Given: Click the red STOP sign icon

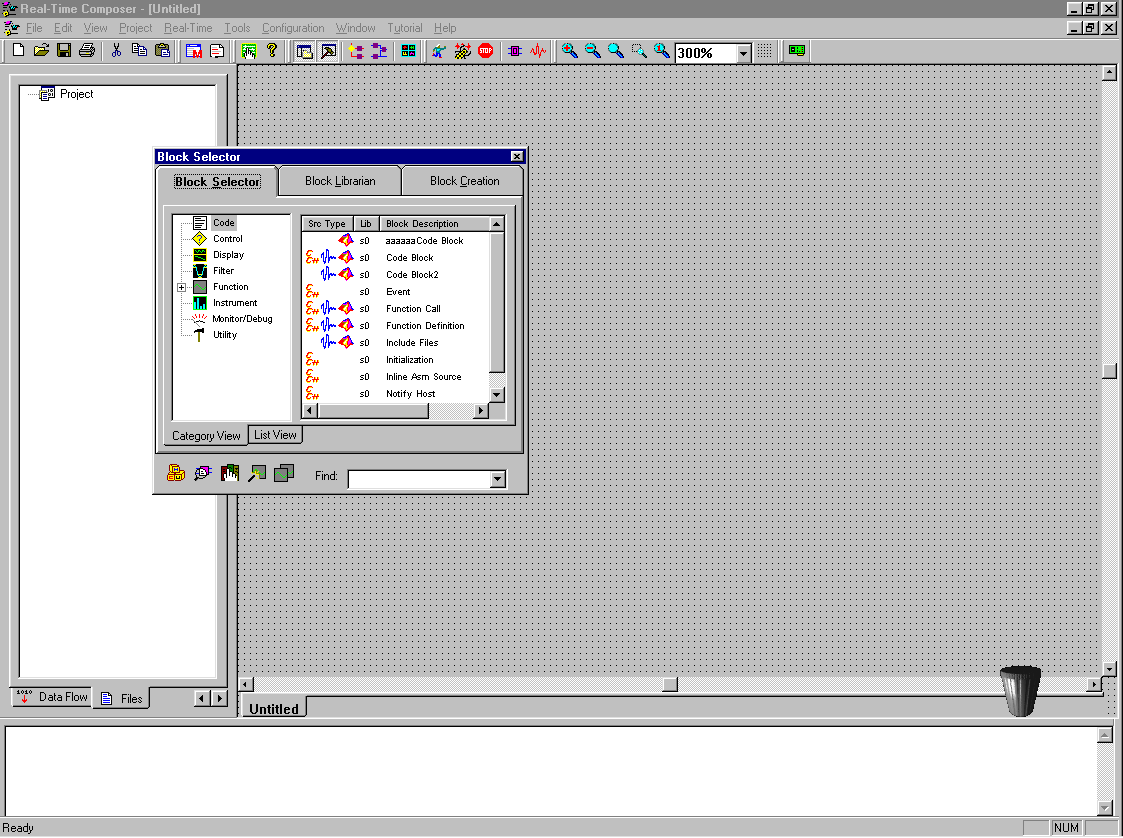Looking at the screenshot, I should coord(486,51).
